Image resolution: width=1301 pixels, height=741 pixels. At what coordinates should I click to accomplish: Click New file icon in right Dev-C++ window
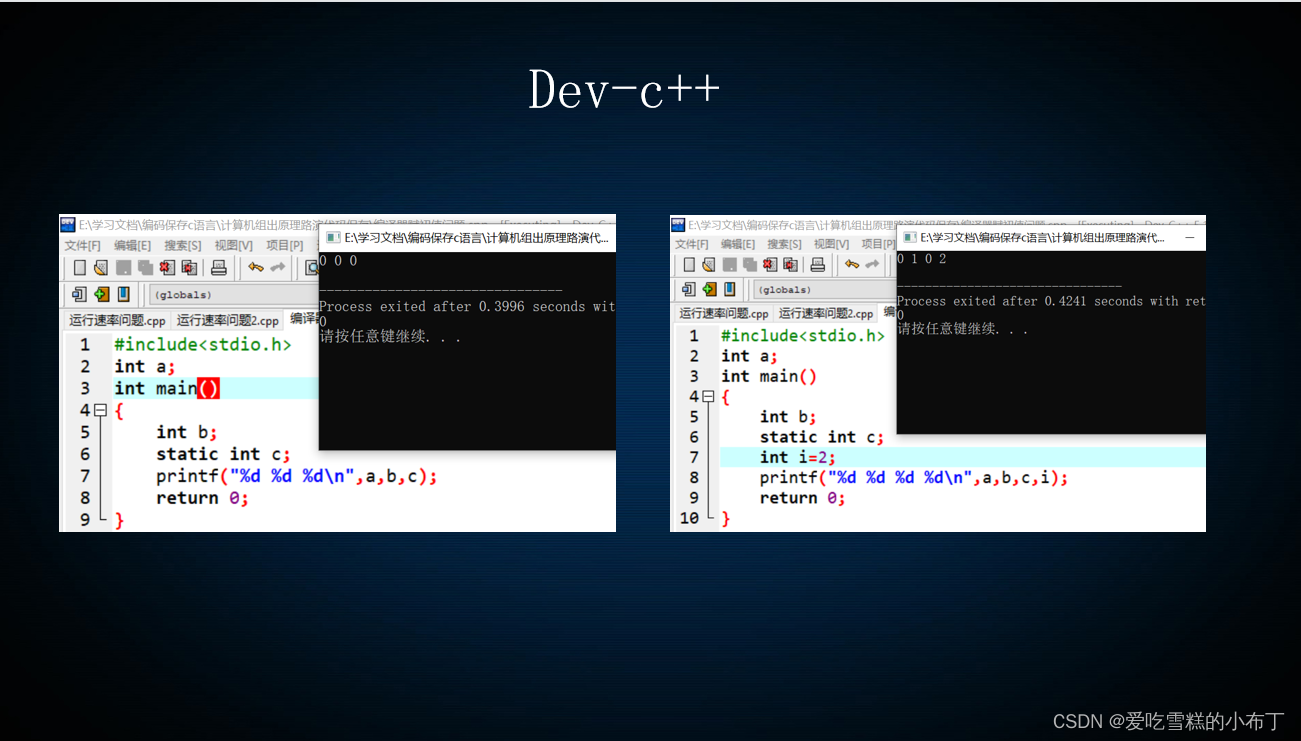688,264
